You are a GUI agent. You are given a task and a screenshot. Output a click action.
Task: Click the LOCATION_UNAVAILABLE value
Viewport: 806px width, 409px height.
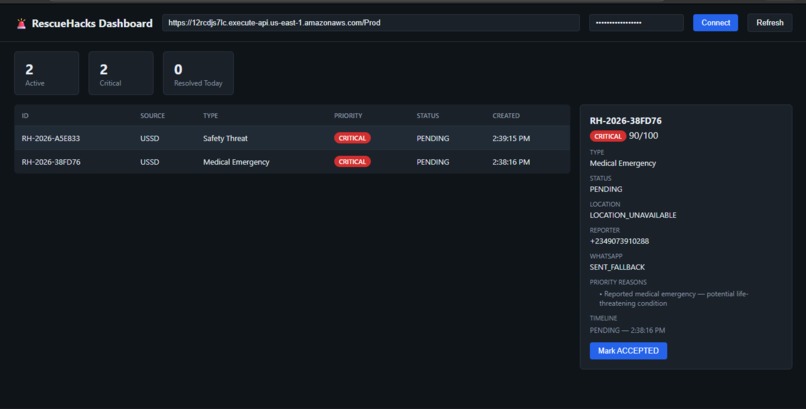(x=633, y=215)
